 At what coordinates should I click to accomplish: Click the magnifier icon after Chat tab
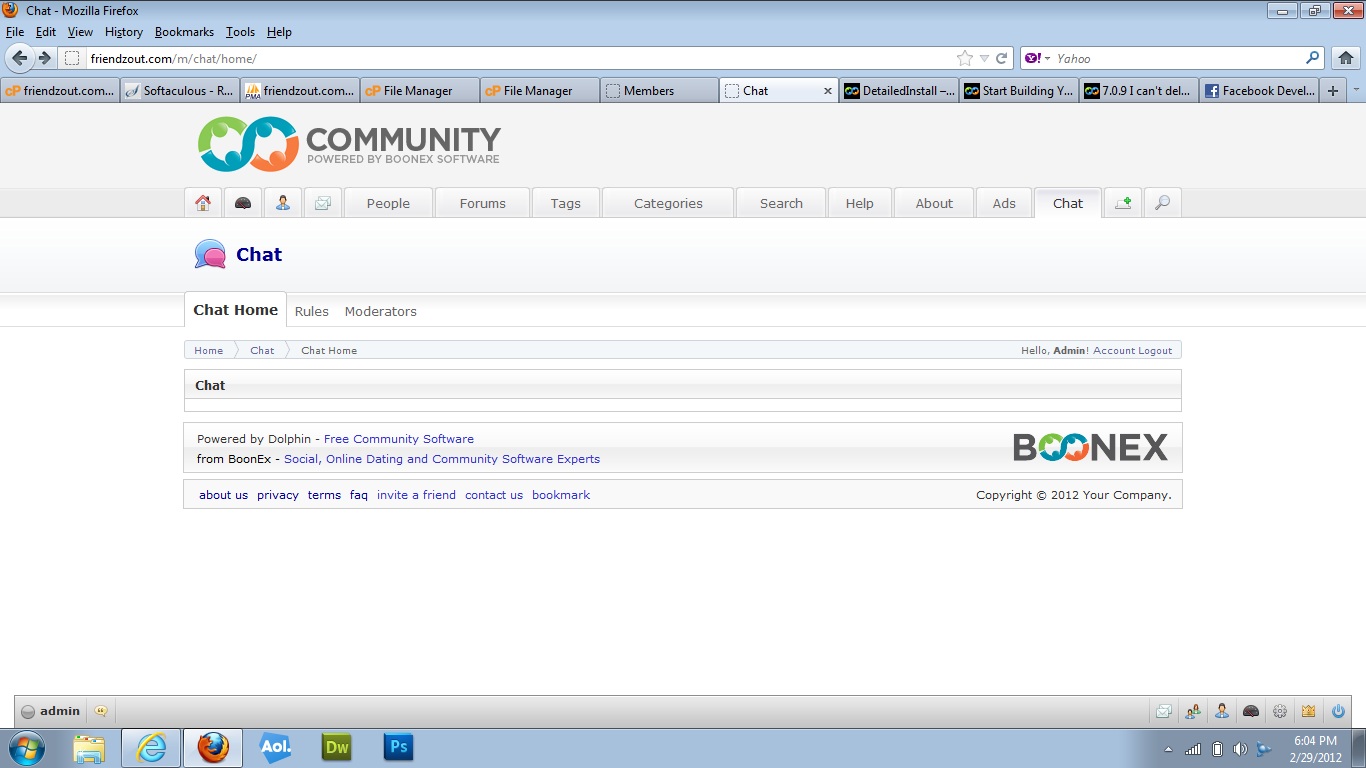click(x=1162, y=203)
